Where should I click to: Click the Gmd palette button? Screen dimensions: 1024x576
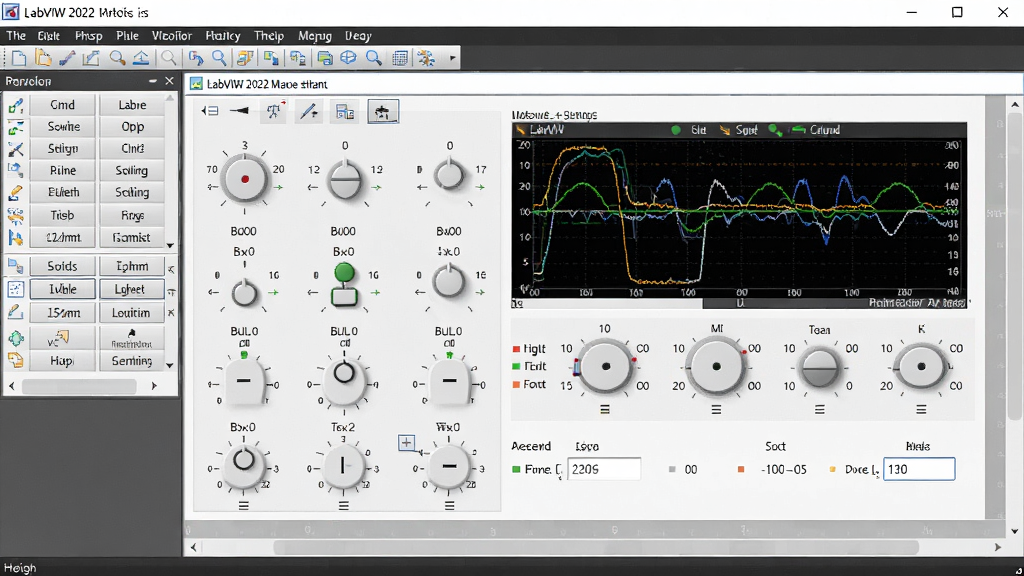63,105
